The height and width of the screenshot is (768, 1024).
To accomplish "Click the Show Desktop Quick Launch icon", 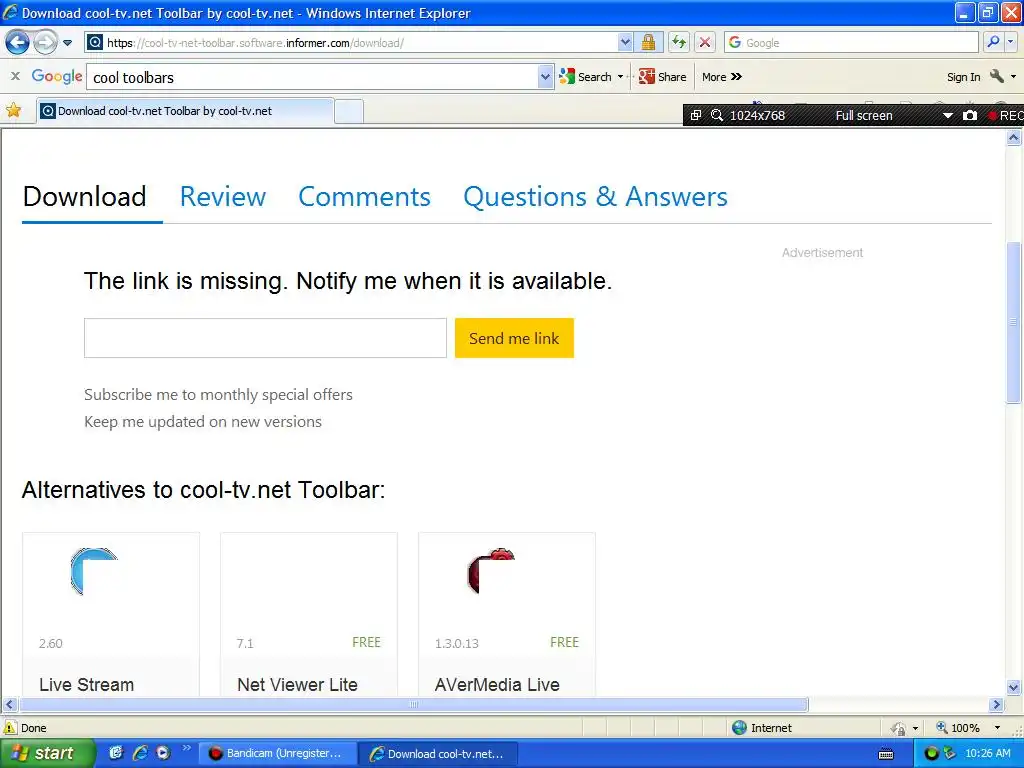I will (116, 753).
